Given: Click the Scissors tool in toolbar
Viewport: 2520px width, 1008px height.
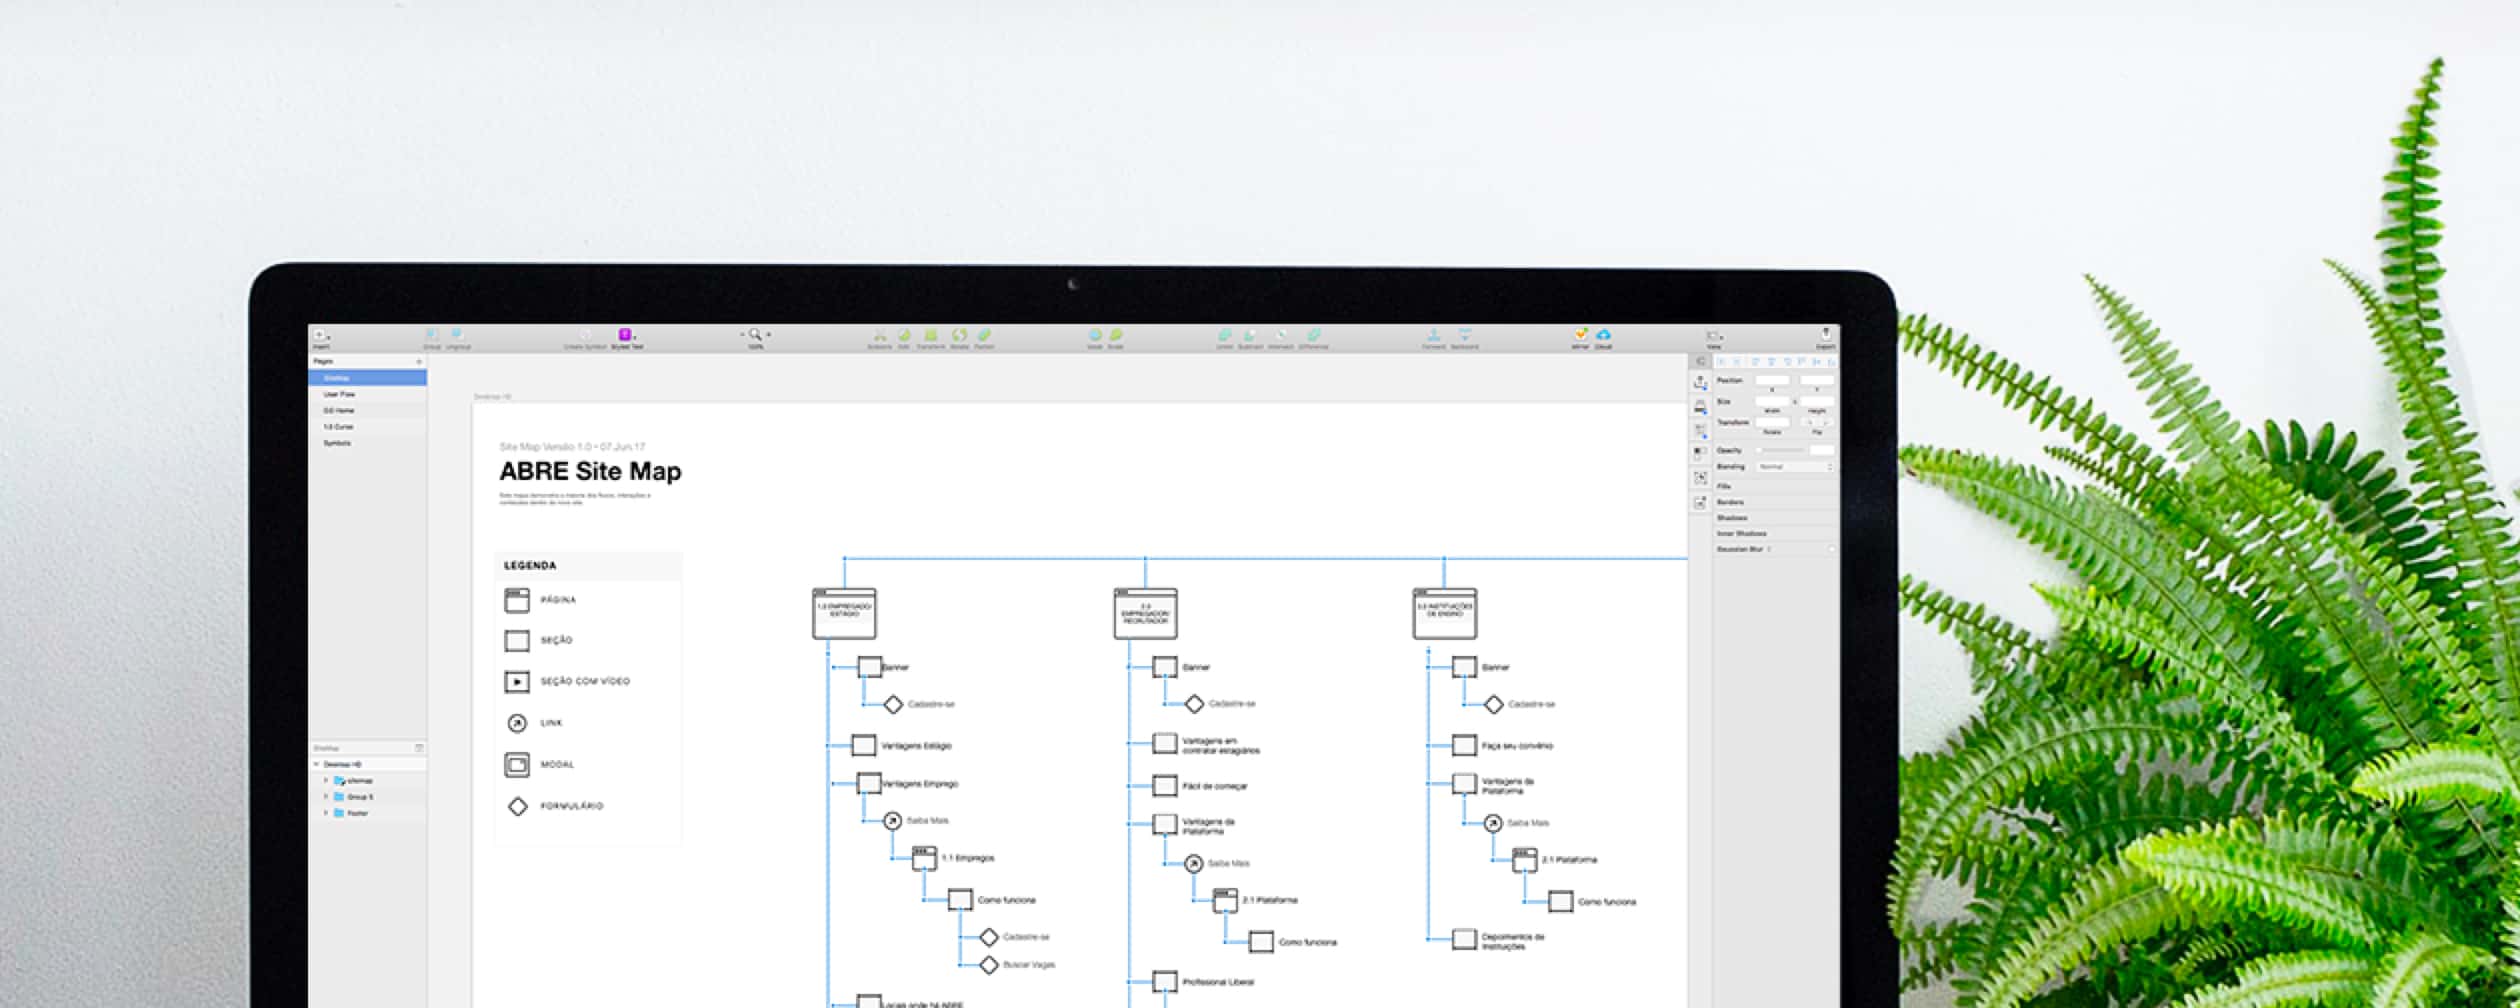Looking at the screenshot, I should [x=880, y=336].
